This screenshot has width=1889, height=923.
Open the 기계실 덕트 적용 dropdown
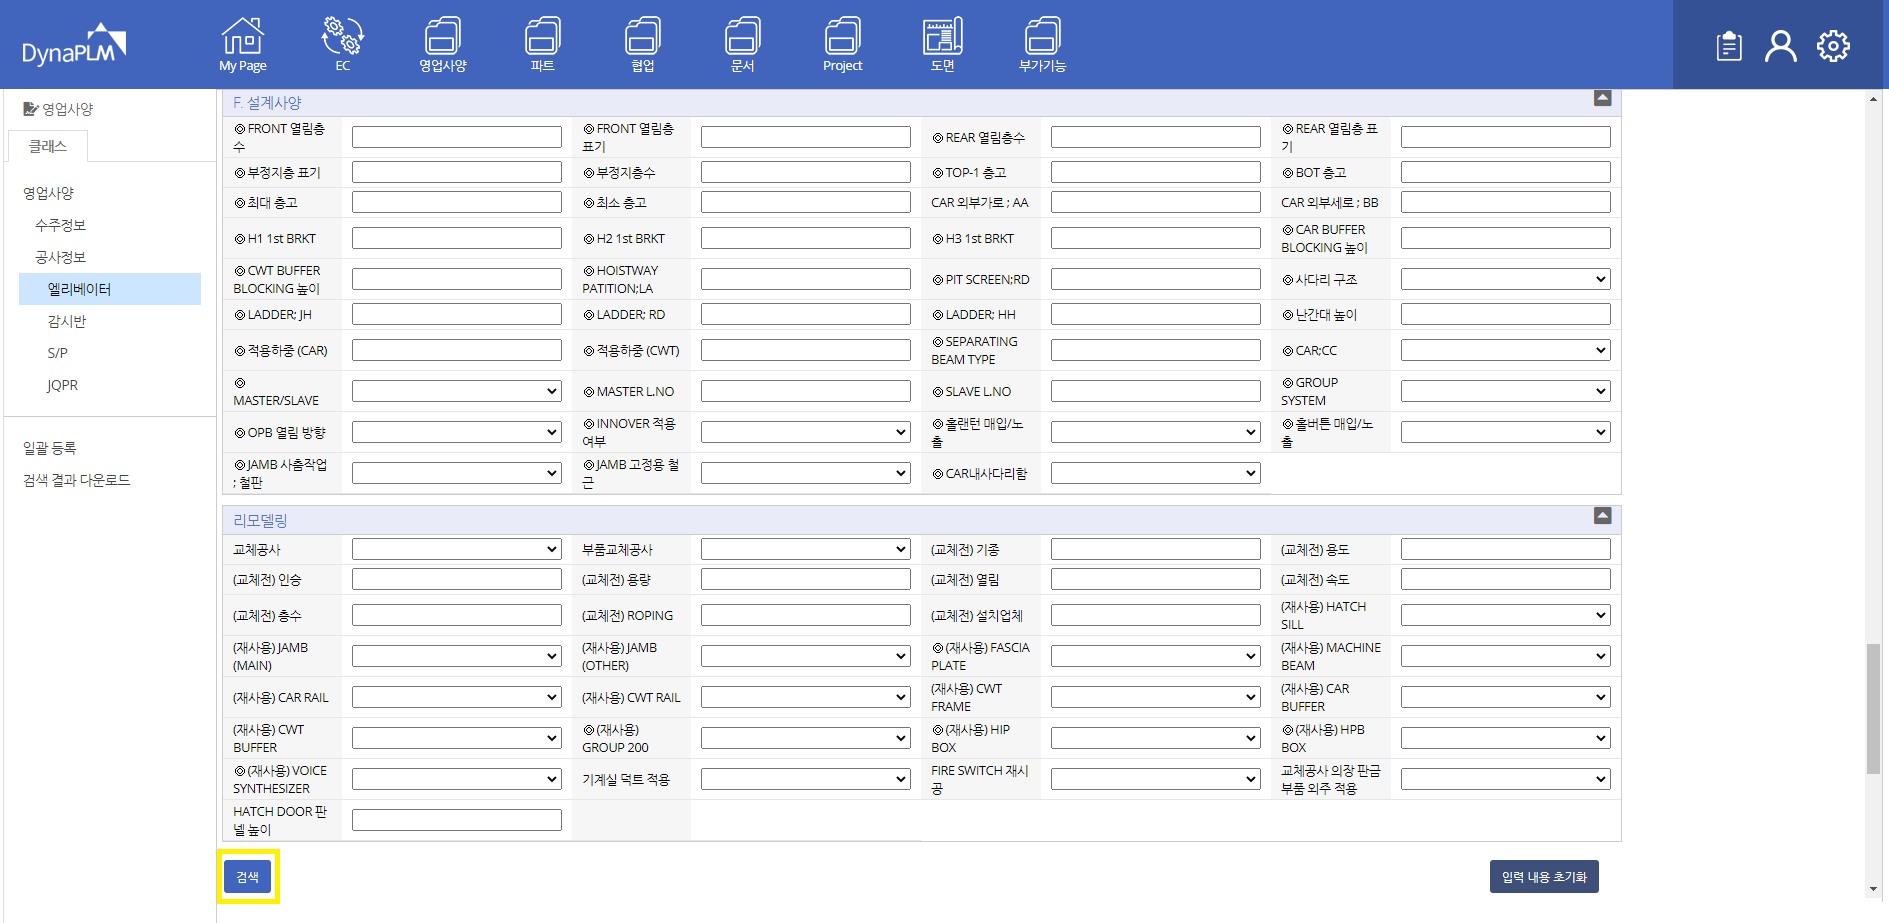(806, 780)
